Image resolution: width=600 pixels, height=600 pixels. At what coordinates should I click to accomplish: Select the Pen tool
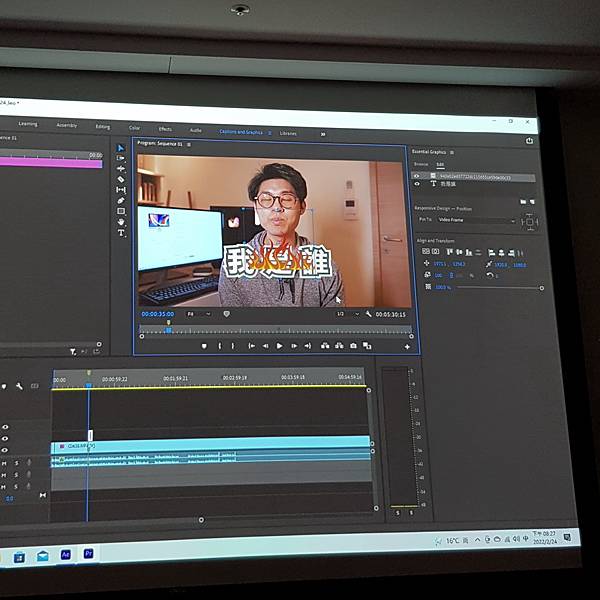click(121, 201)
